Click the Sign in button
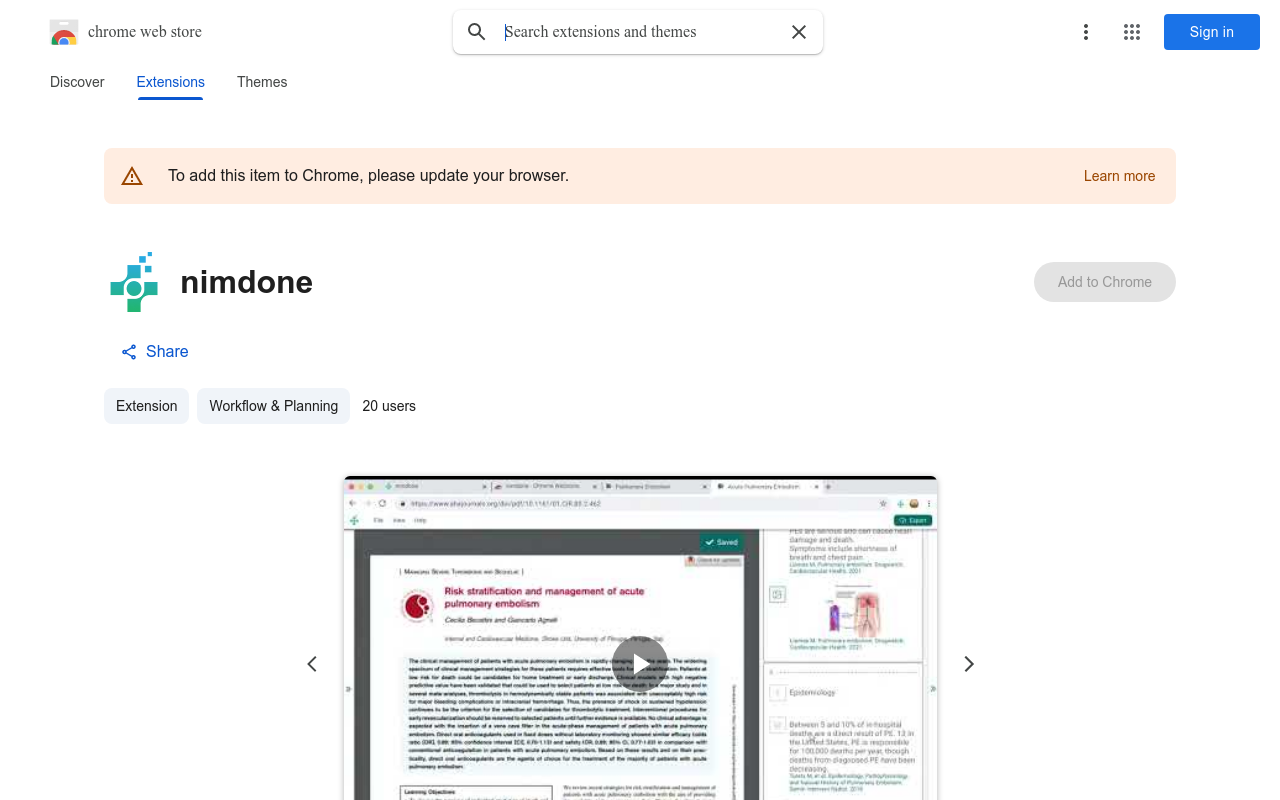This screenshot has height=800, width=1280. coord(1212,32)
